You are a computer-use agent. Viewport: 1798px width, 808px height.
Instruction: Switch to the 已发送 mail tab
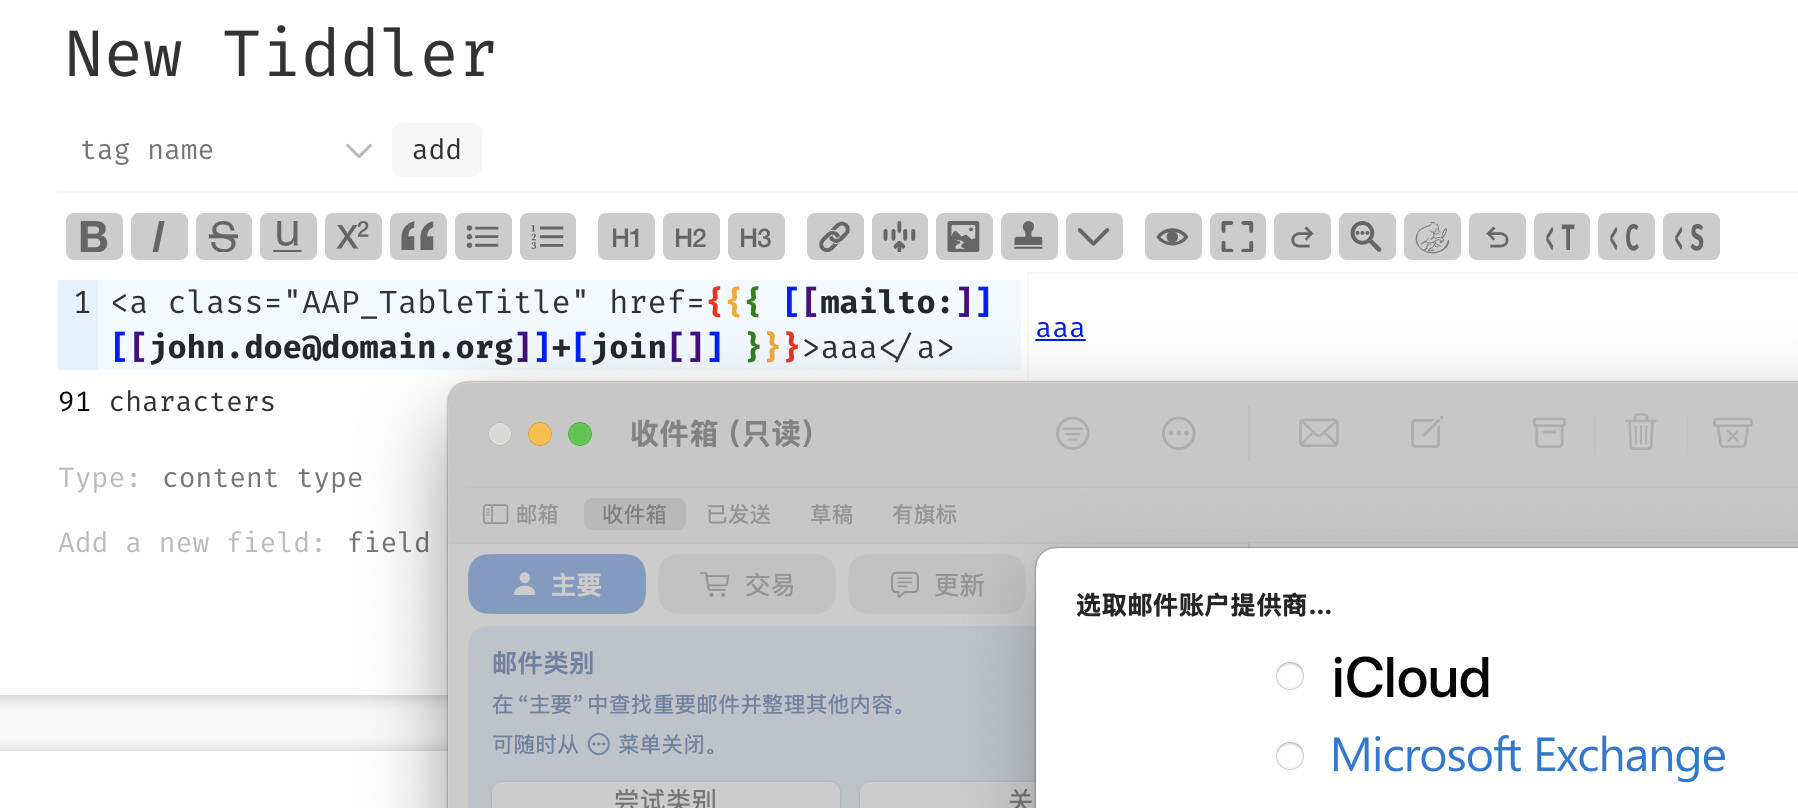(738, 514)
